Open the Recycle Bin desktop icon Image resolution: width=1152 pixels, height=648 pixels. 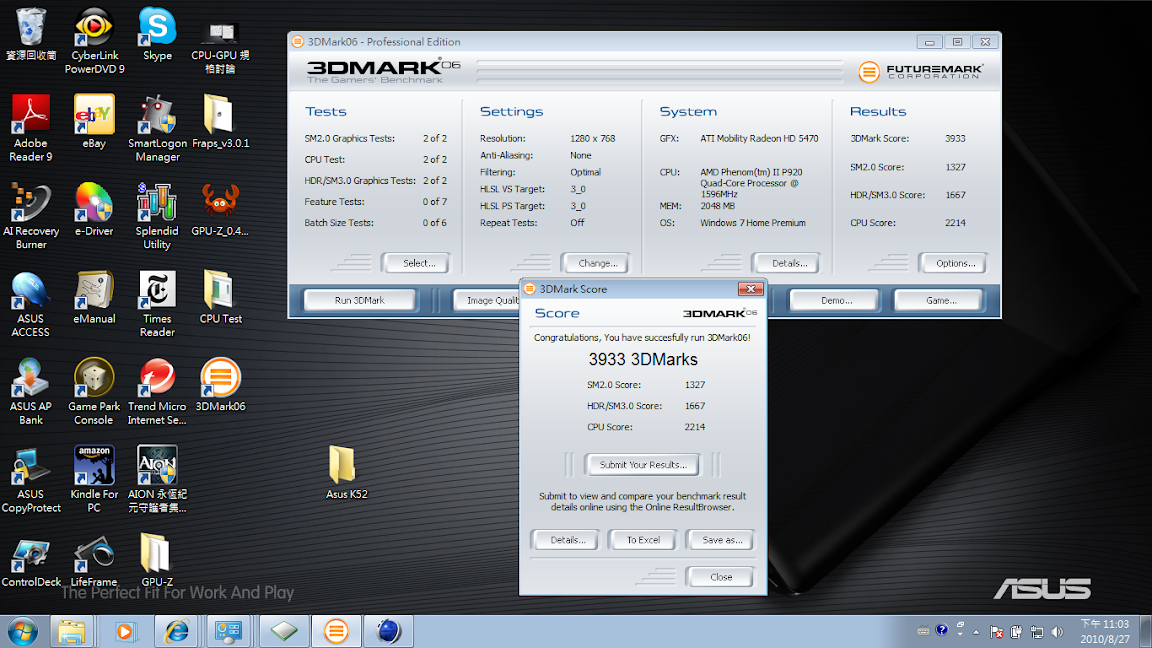pyautogui.click(x=31, y=34)
